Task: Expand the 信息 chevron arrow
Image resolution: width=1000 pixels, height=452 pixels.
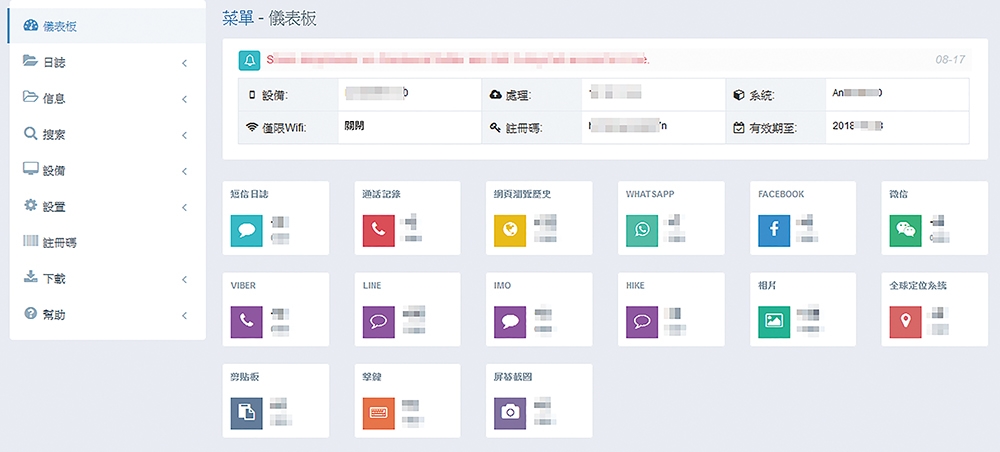Action: click(x=184, y=99)
